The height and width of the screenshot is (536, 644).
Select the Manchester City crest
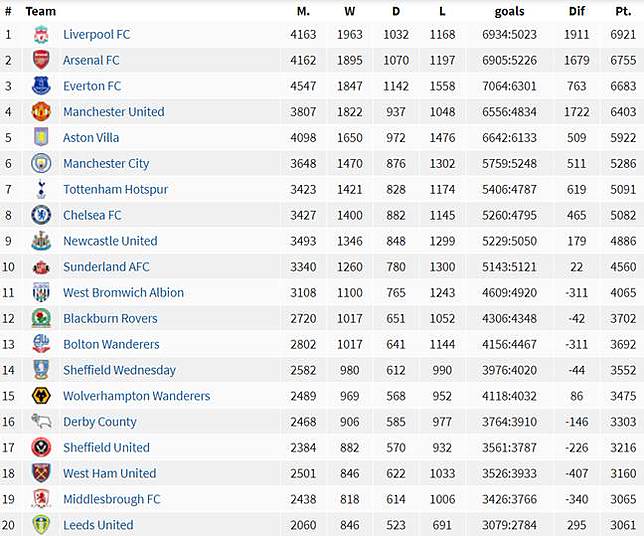(41, 163)
